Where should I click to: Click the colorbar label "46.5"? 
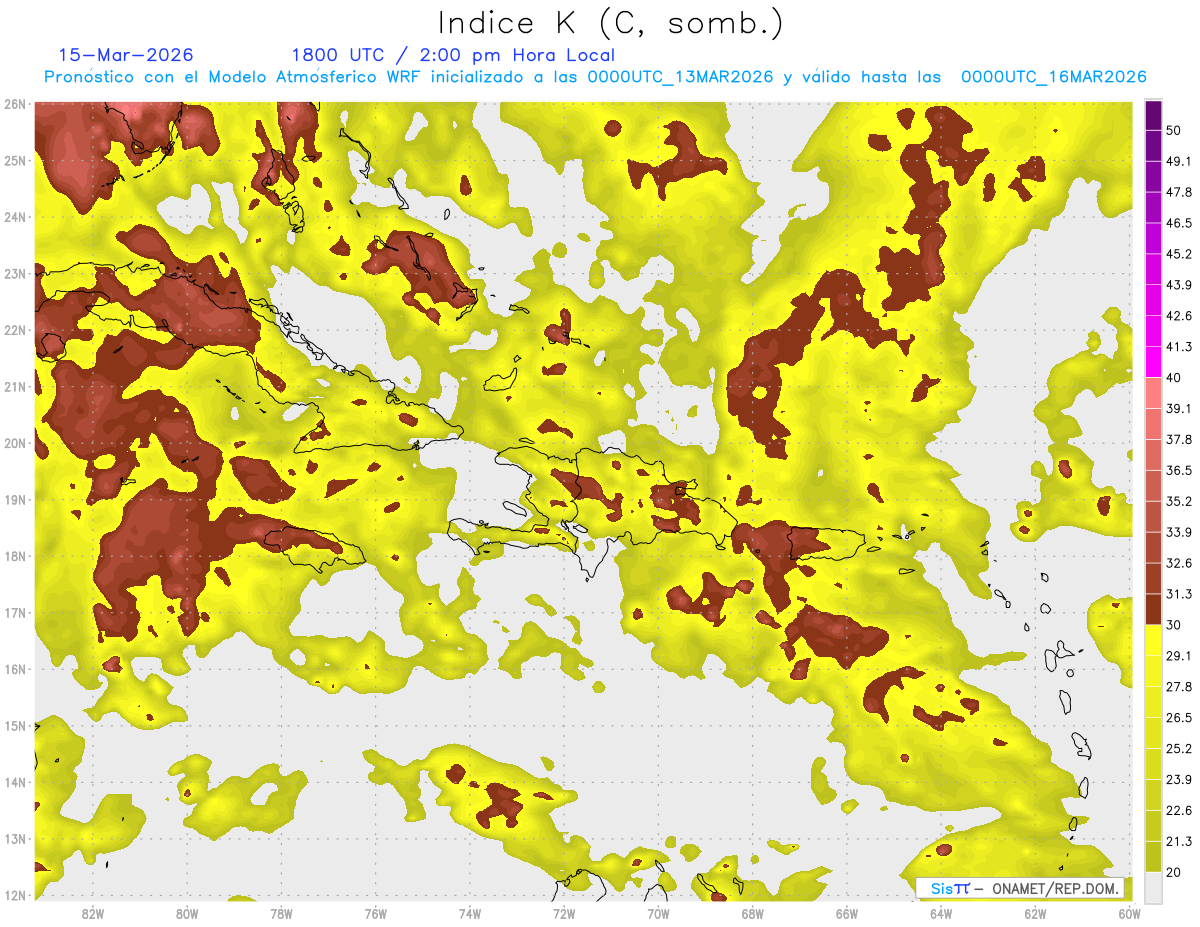(x=1179, y=223)
